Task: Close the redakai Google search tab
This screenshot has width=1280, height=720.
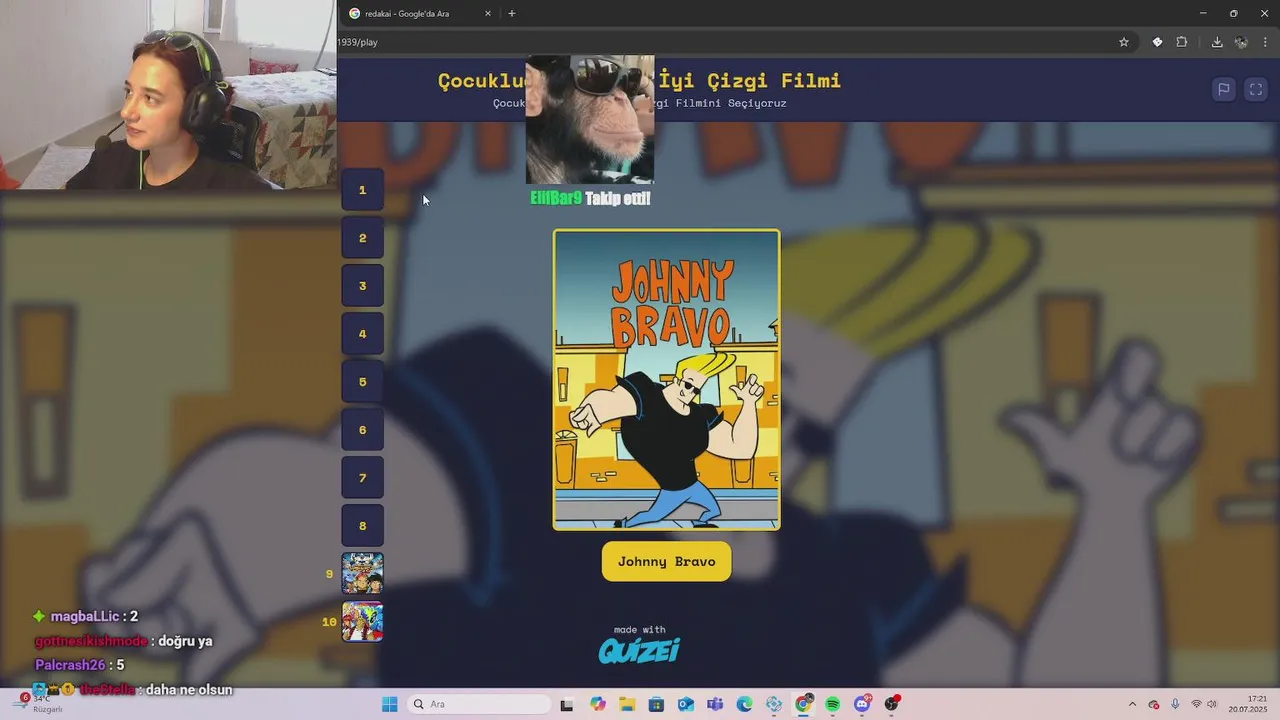Action: 488,13
